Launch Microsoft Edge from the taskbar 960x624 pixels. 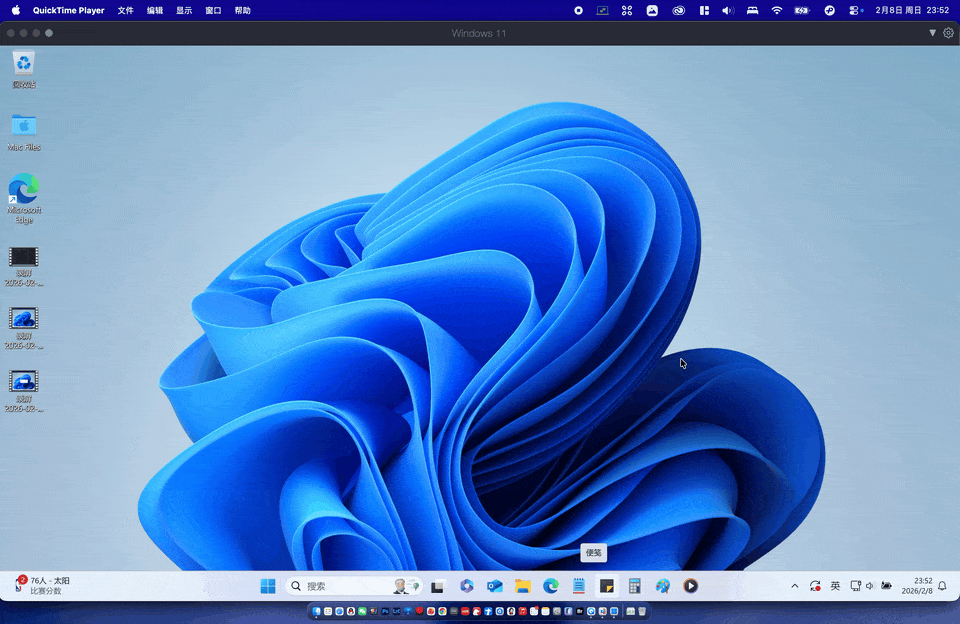550,586
